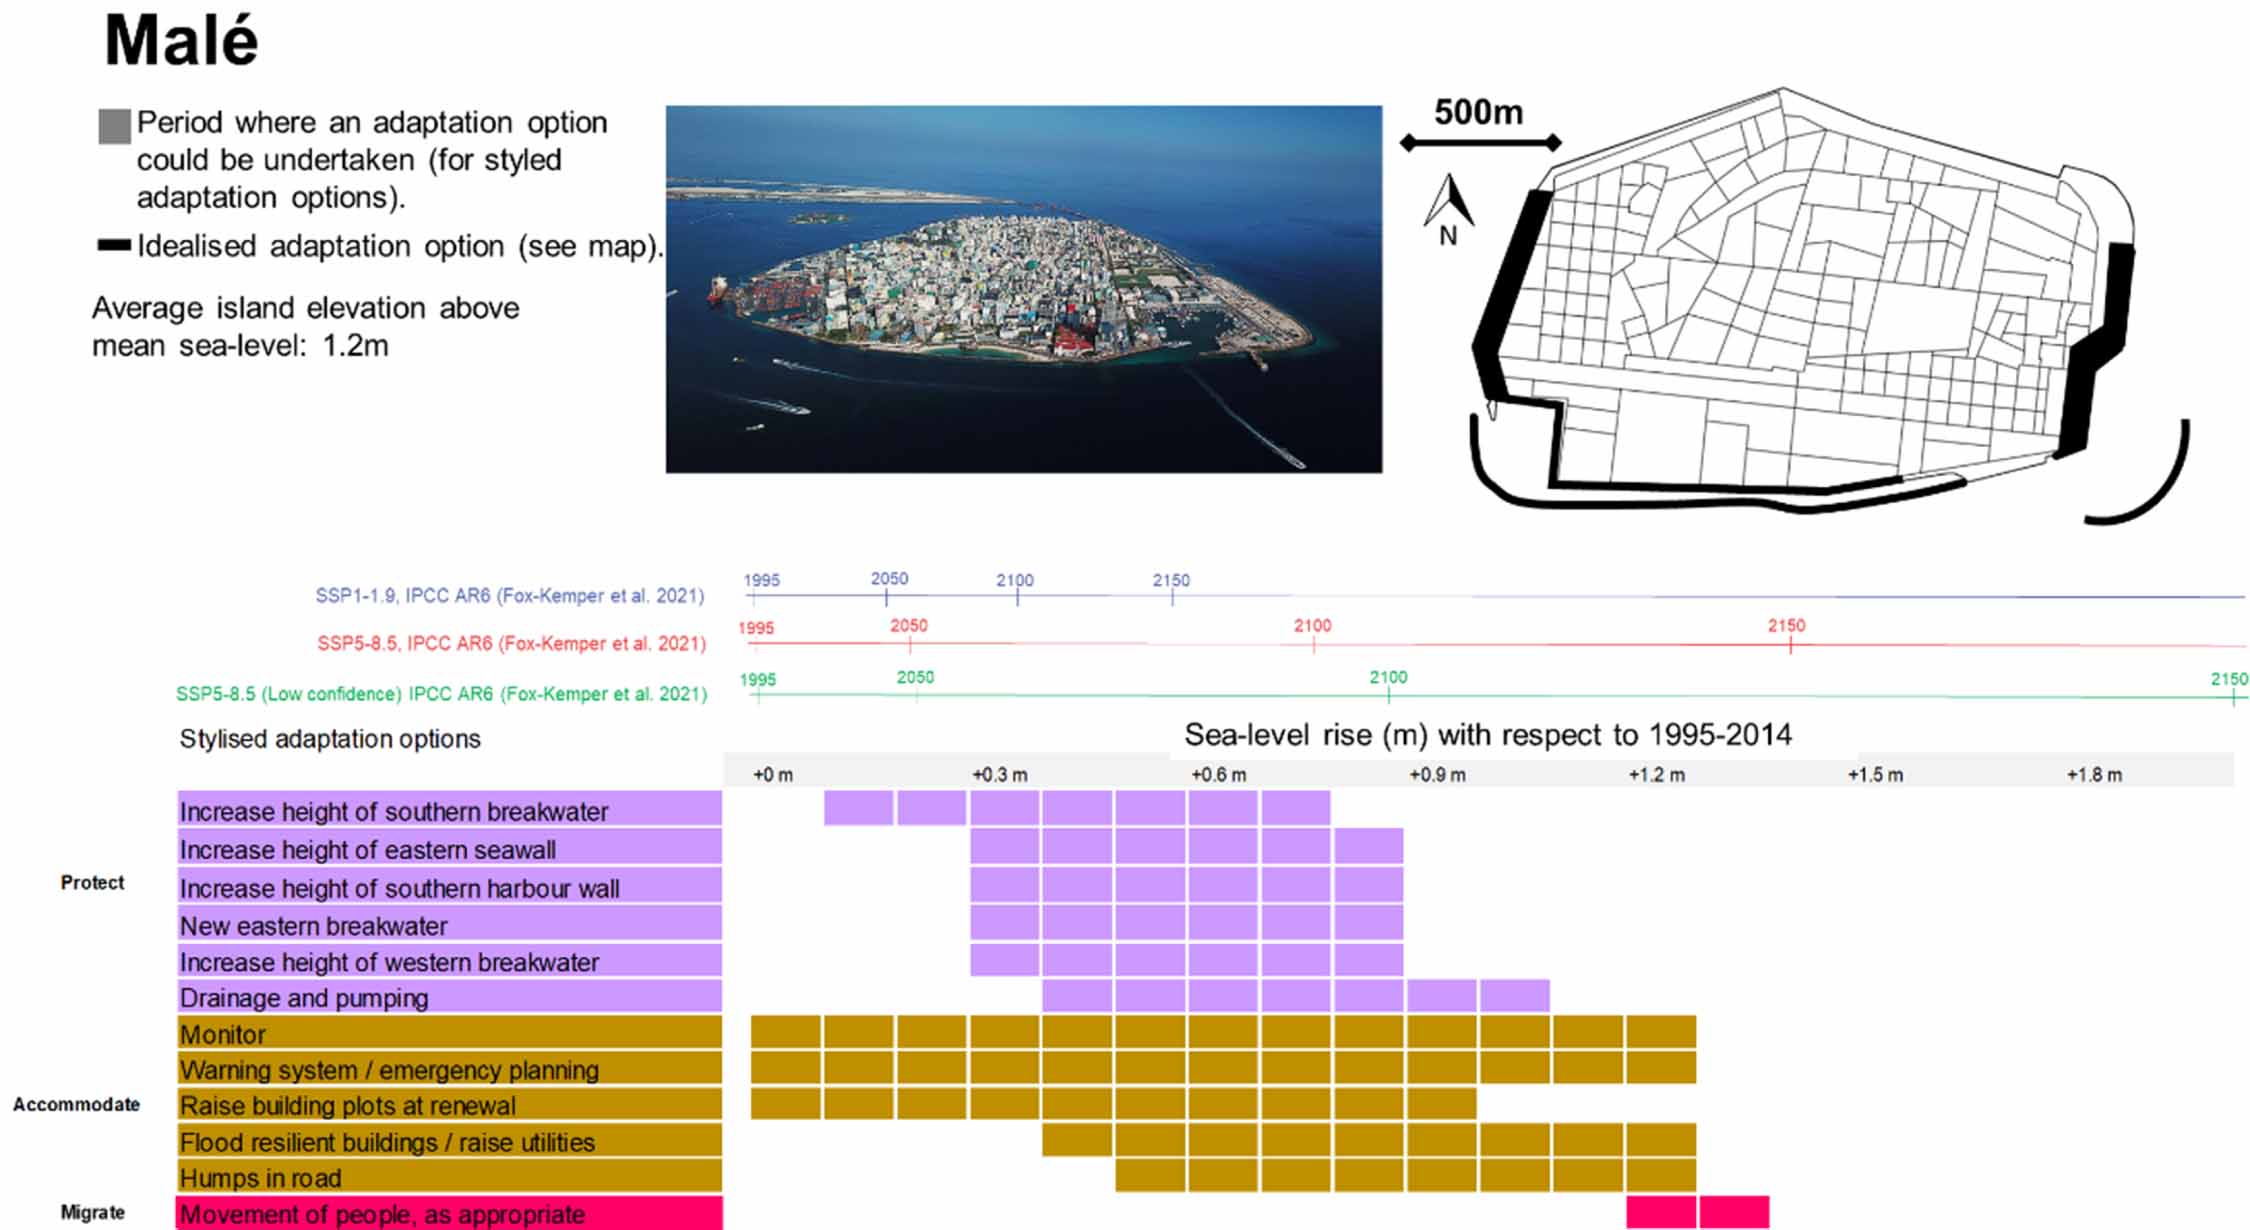Click the 'Accommodate' category label
Viewport: 2250px width, 1230px height.
pyautogui.click(x=76, y=1104)
